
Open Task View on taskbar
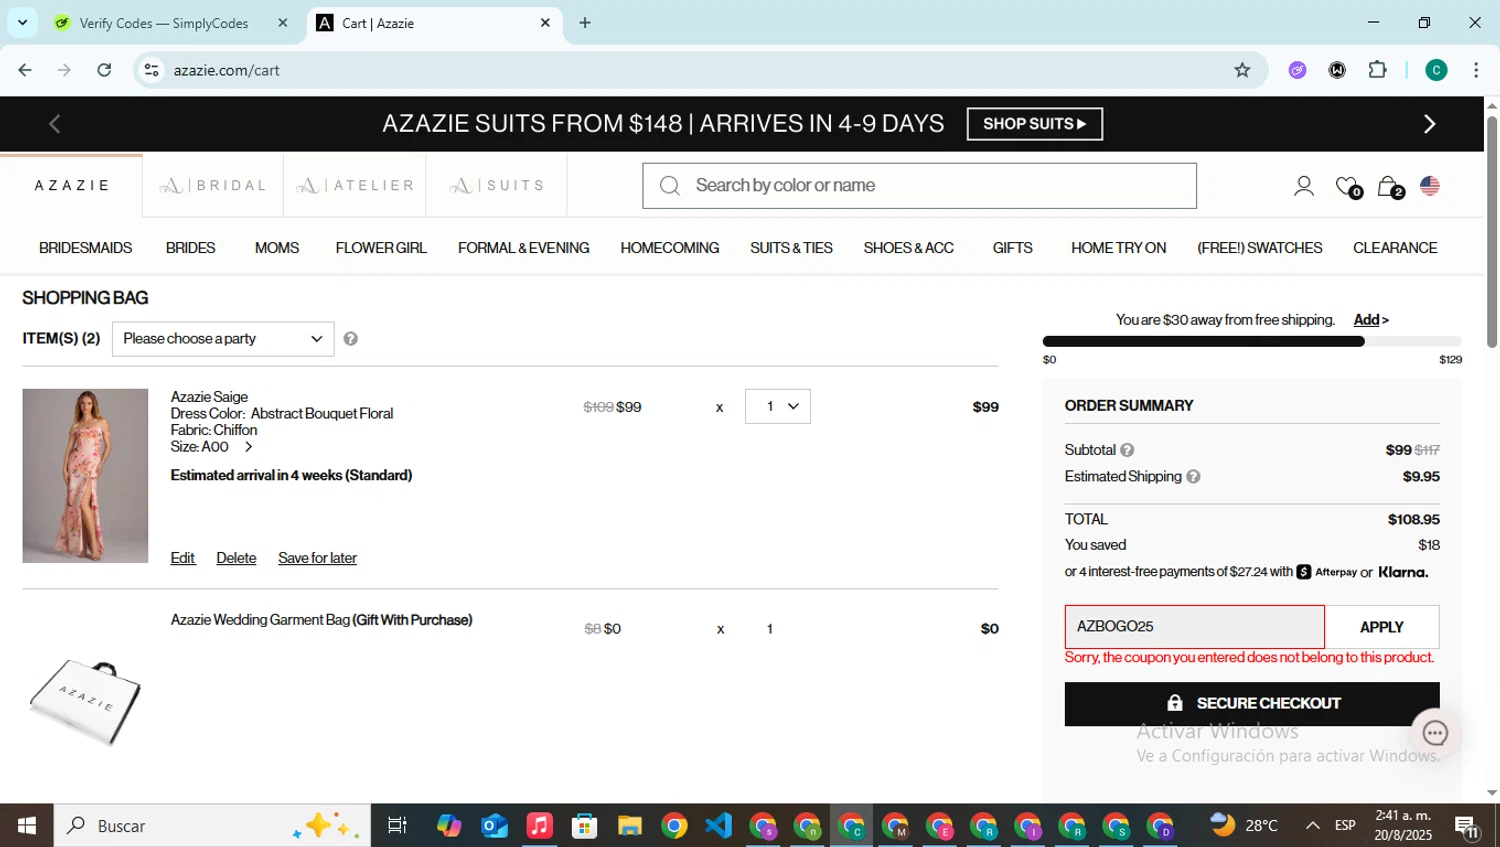397,826
